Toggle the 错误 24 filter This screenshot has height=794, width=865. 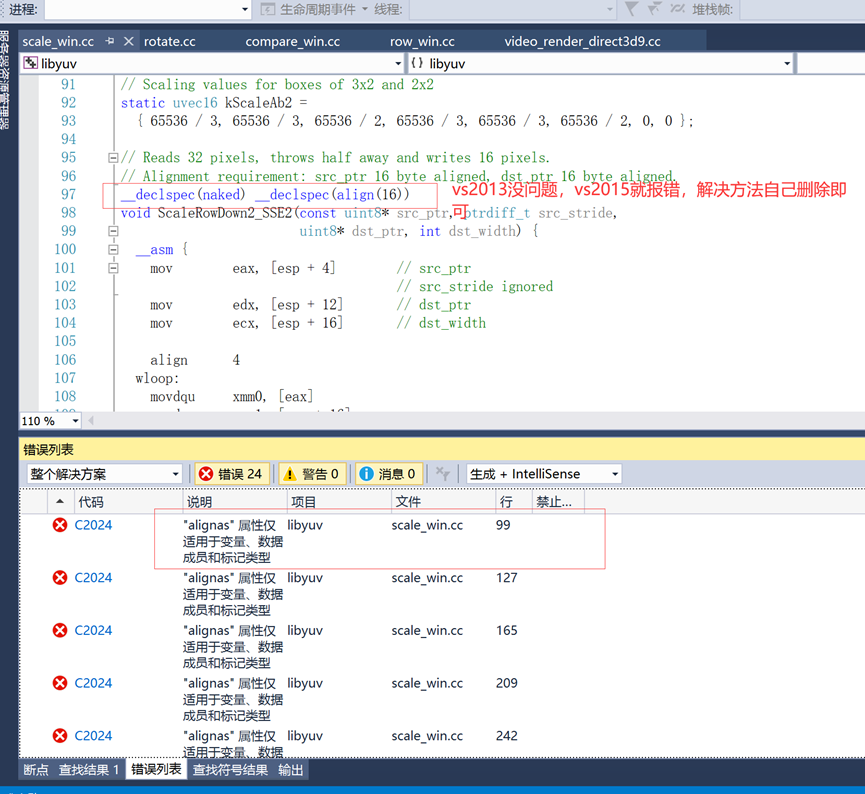click(x=232, y=474)
